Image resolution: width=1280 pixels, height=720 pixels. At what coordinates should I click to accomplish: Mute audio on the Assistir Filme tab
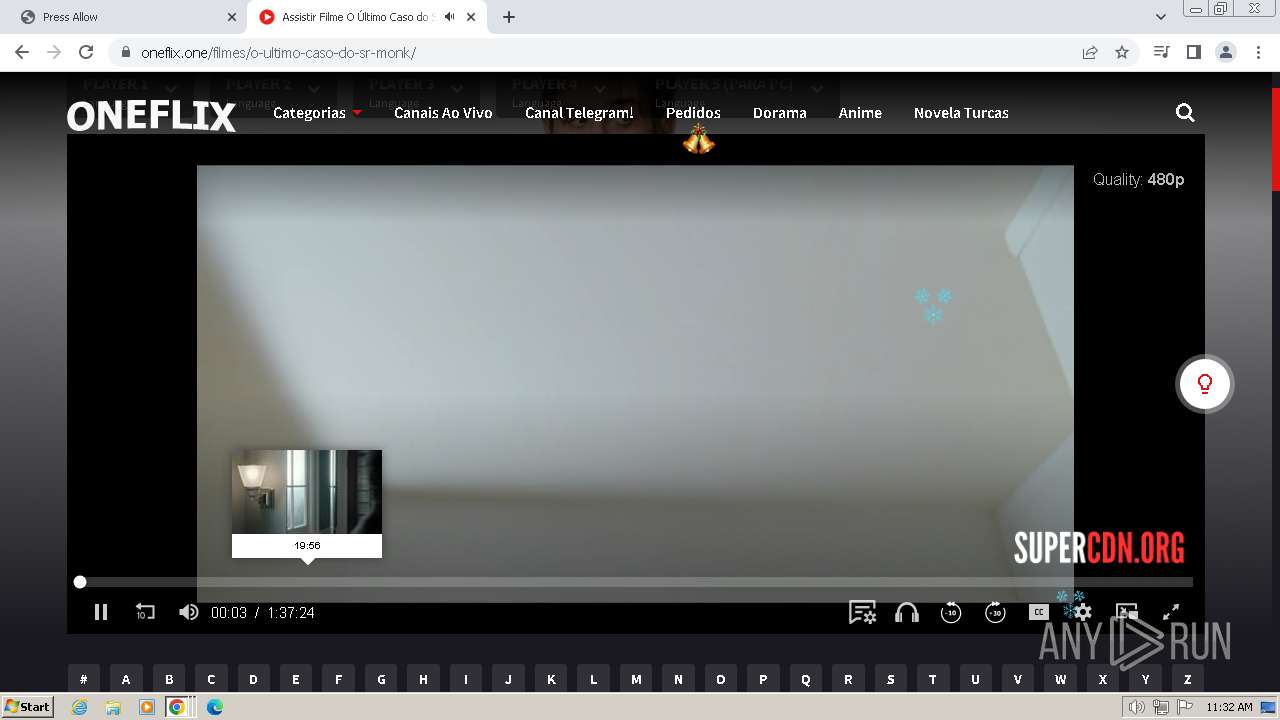450,17
